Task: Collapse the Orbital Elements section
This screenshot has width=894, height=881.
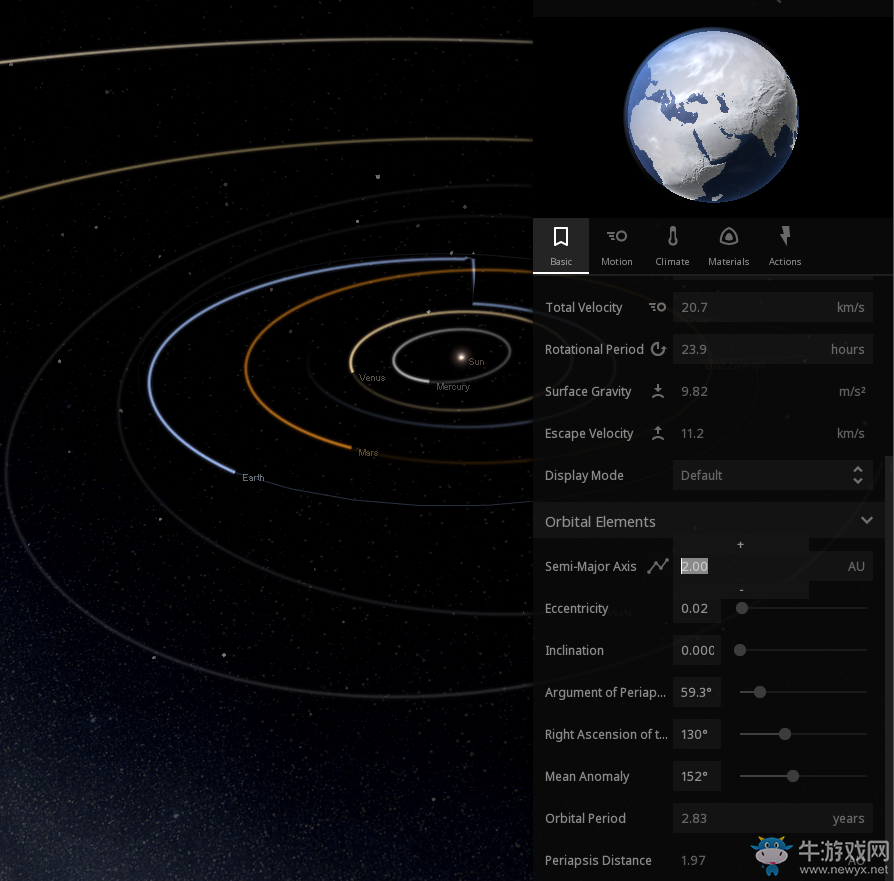Action: [x=867, y=520]
